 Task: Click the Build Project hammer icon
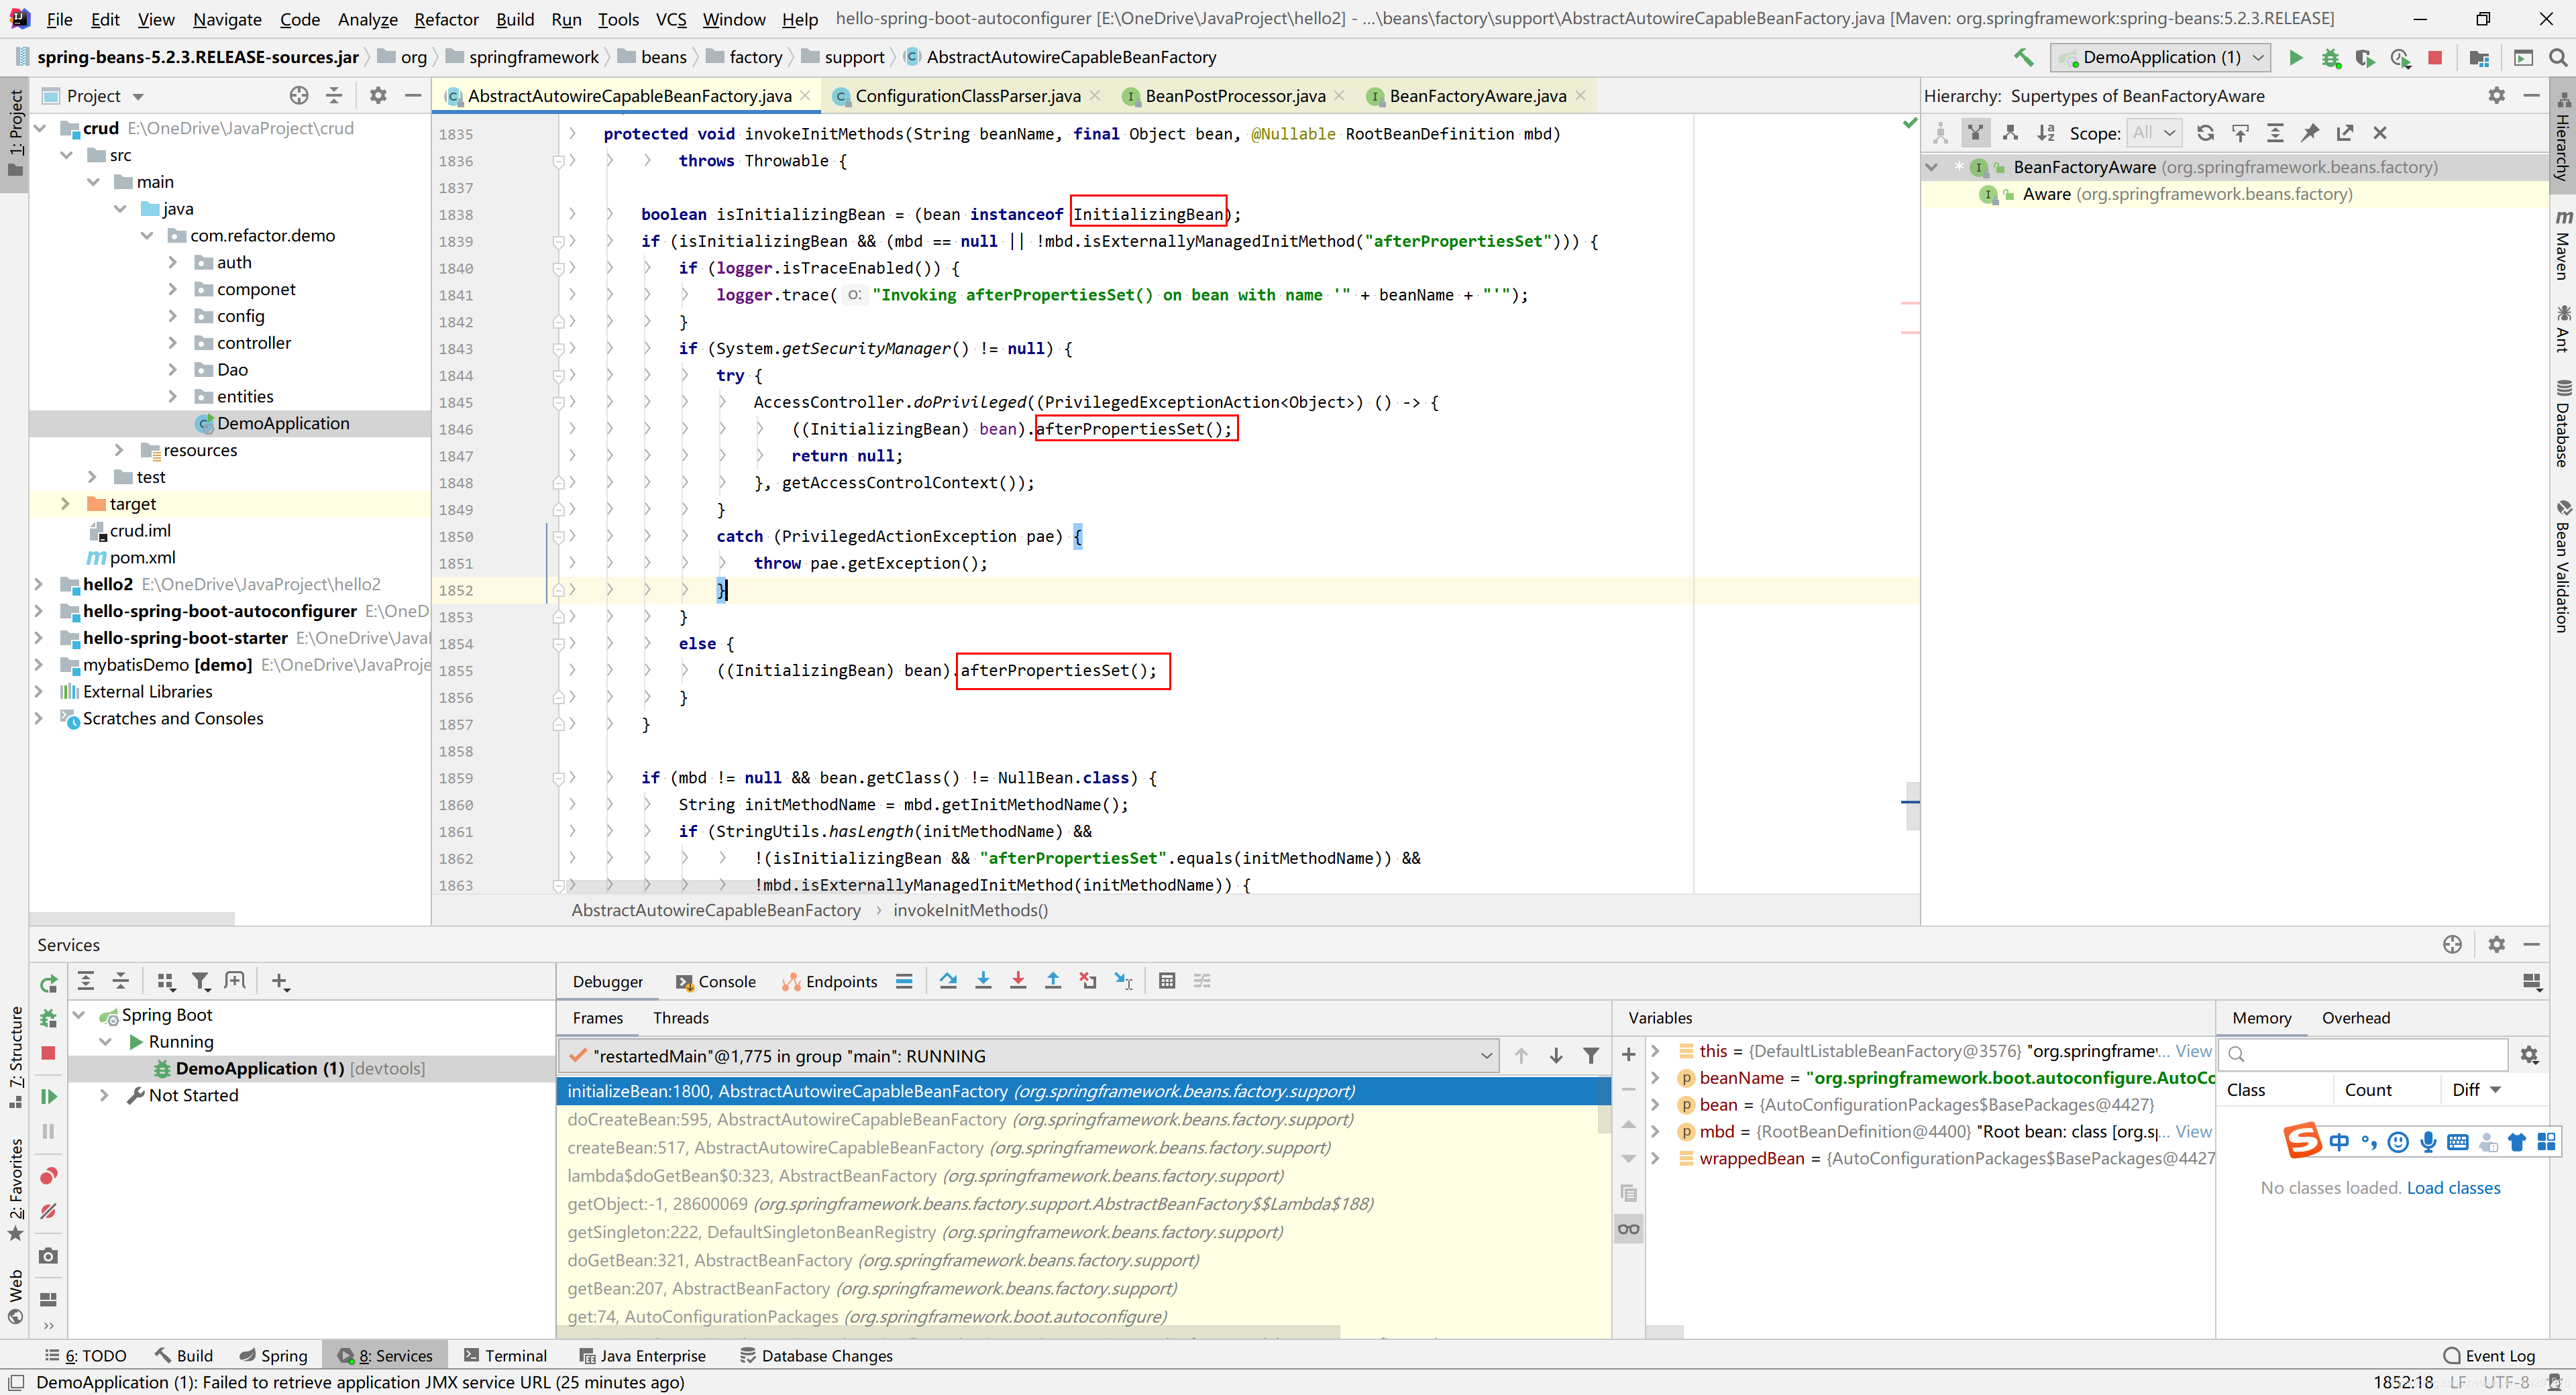(2023, 57)
